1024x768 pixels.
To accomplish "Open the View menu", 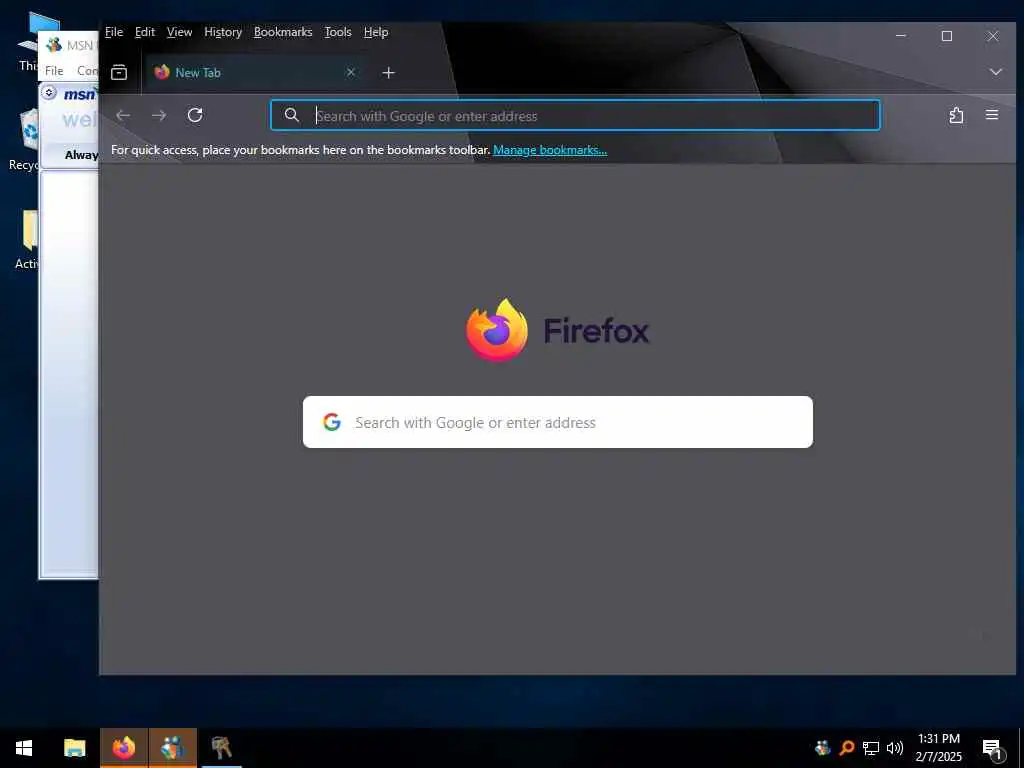I will pyautogui.click(x=179, y=32).
